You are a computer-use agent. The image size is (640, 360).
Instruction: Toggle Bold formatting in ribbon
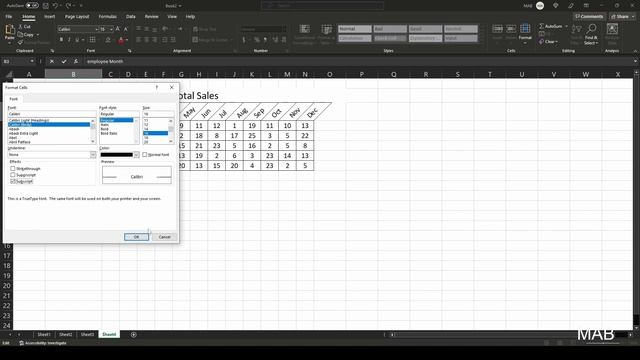click(61, 40)
